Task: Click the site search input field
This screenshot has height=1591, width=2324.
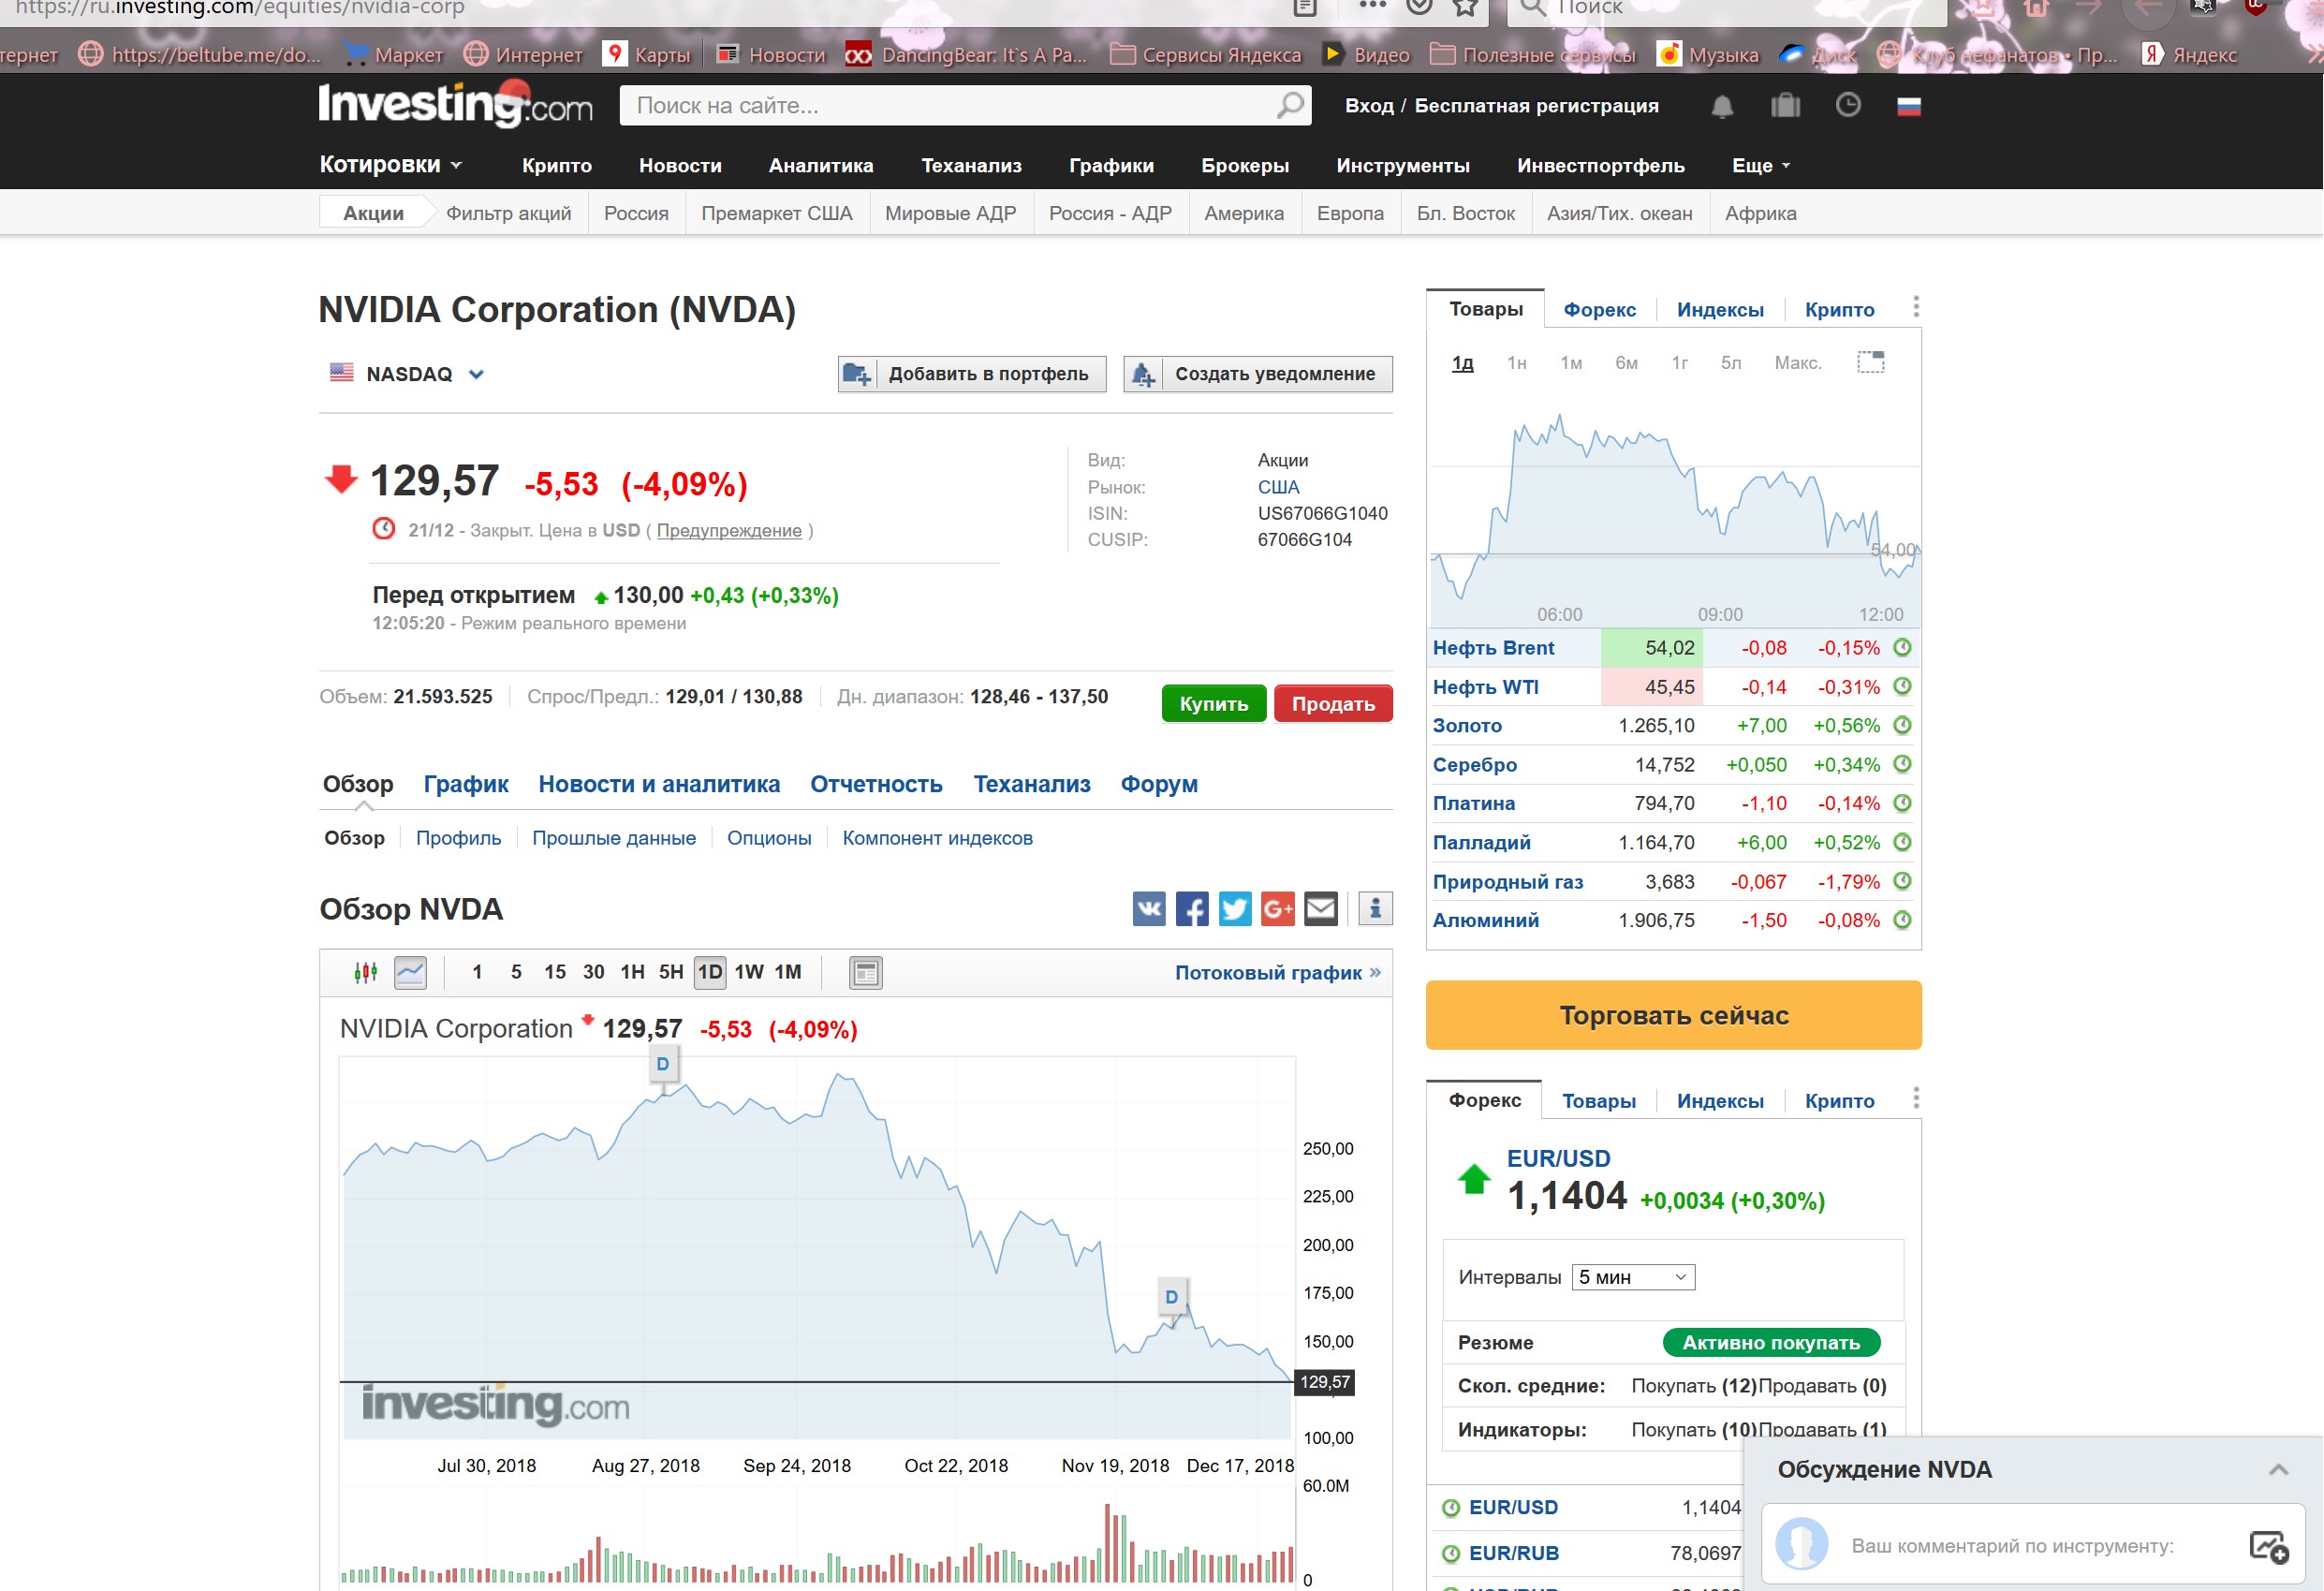Action: coord(945,106)
